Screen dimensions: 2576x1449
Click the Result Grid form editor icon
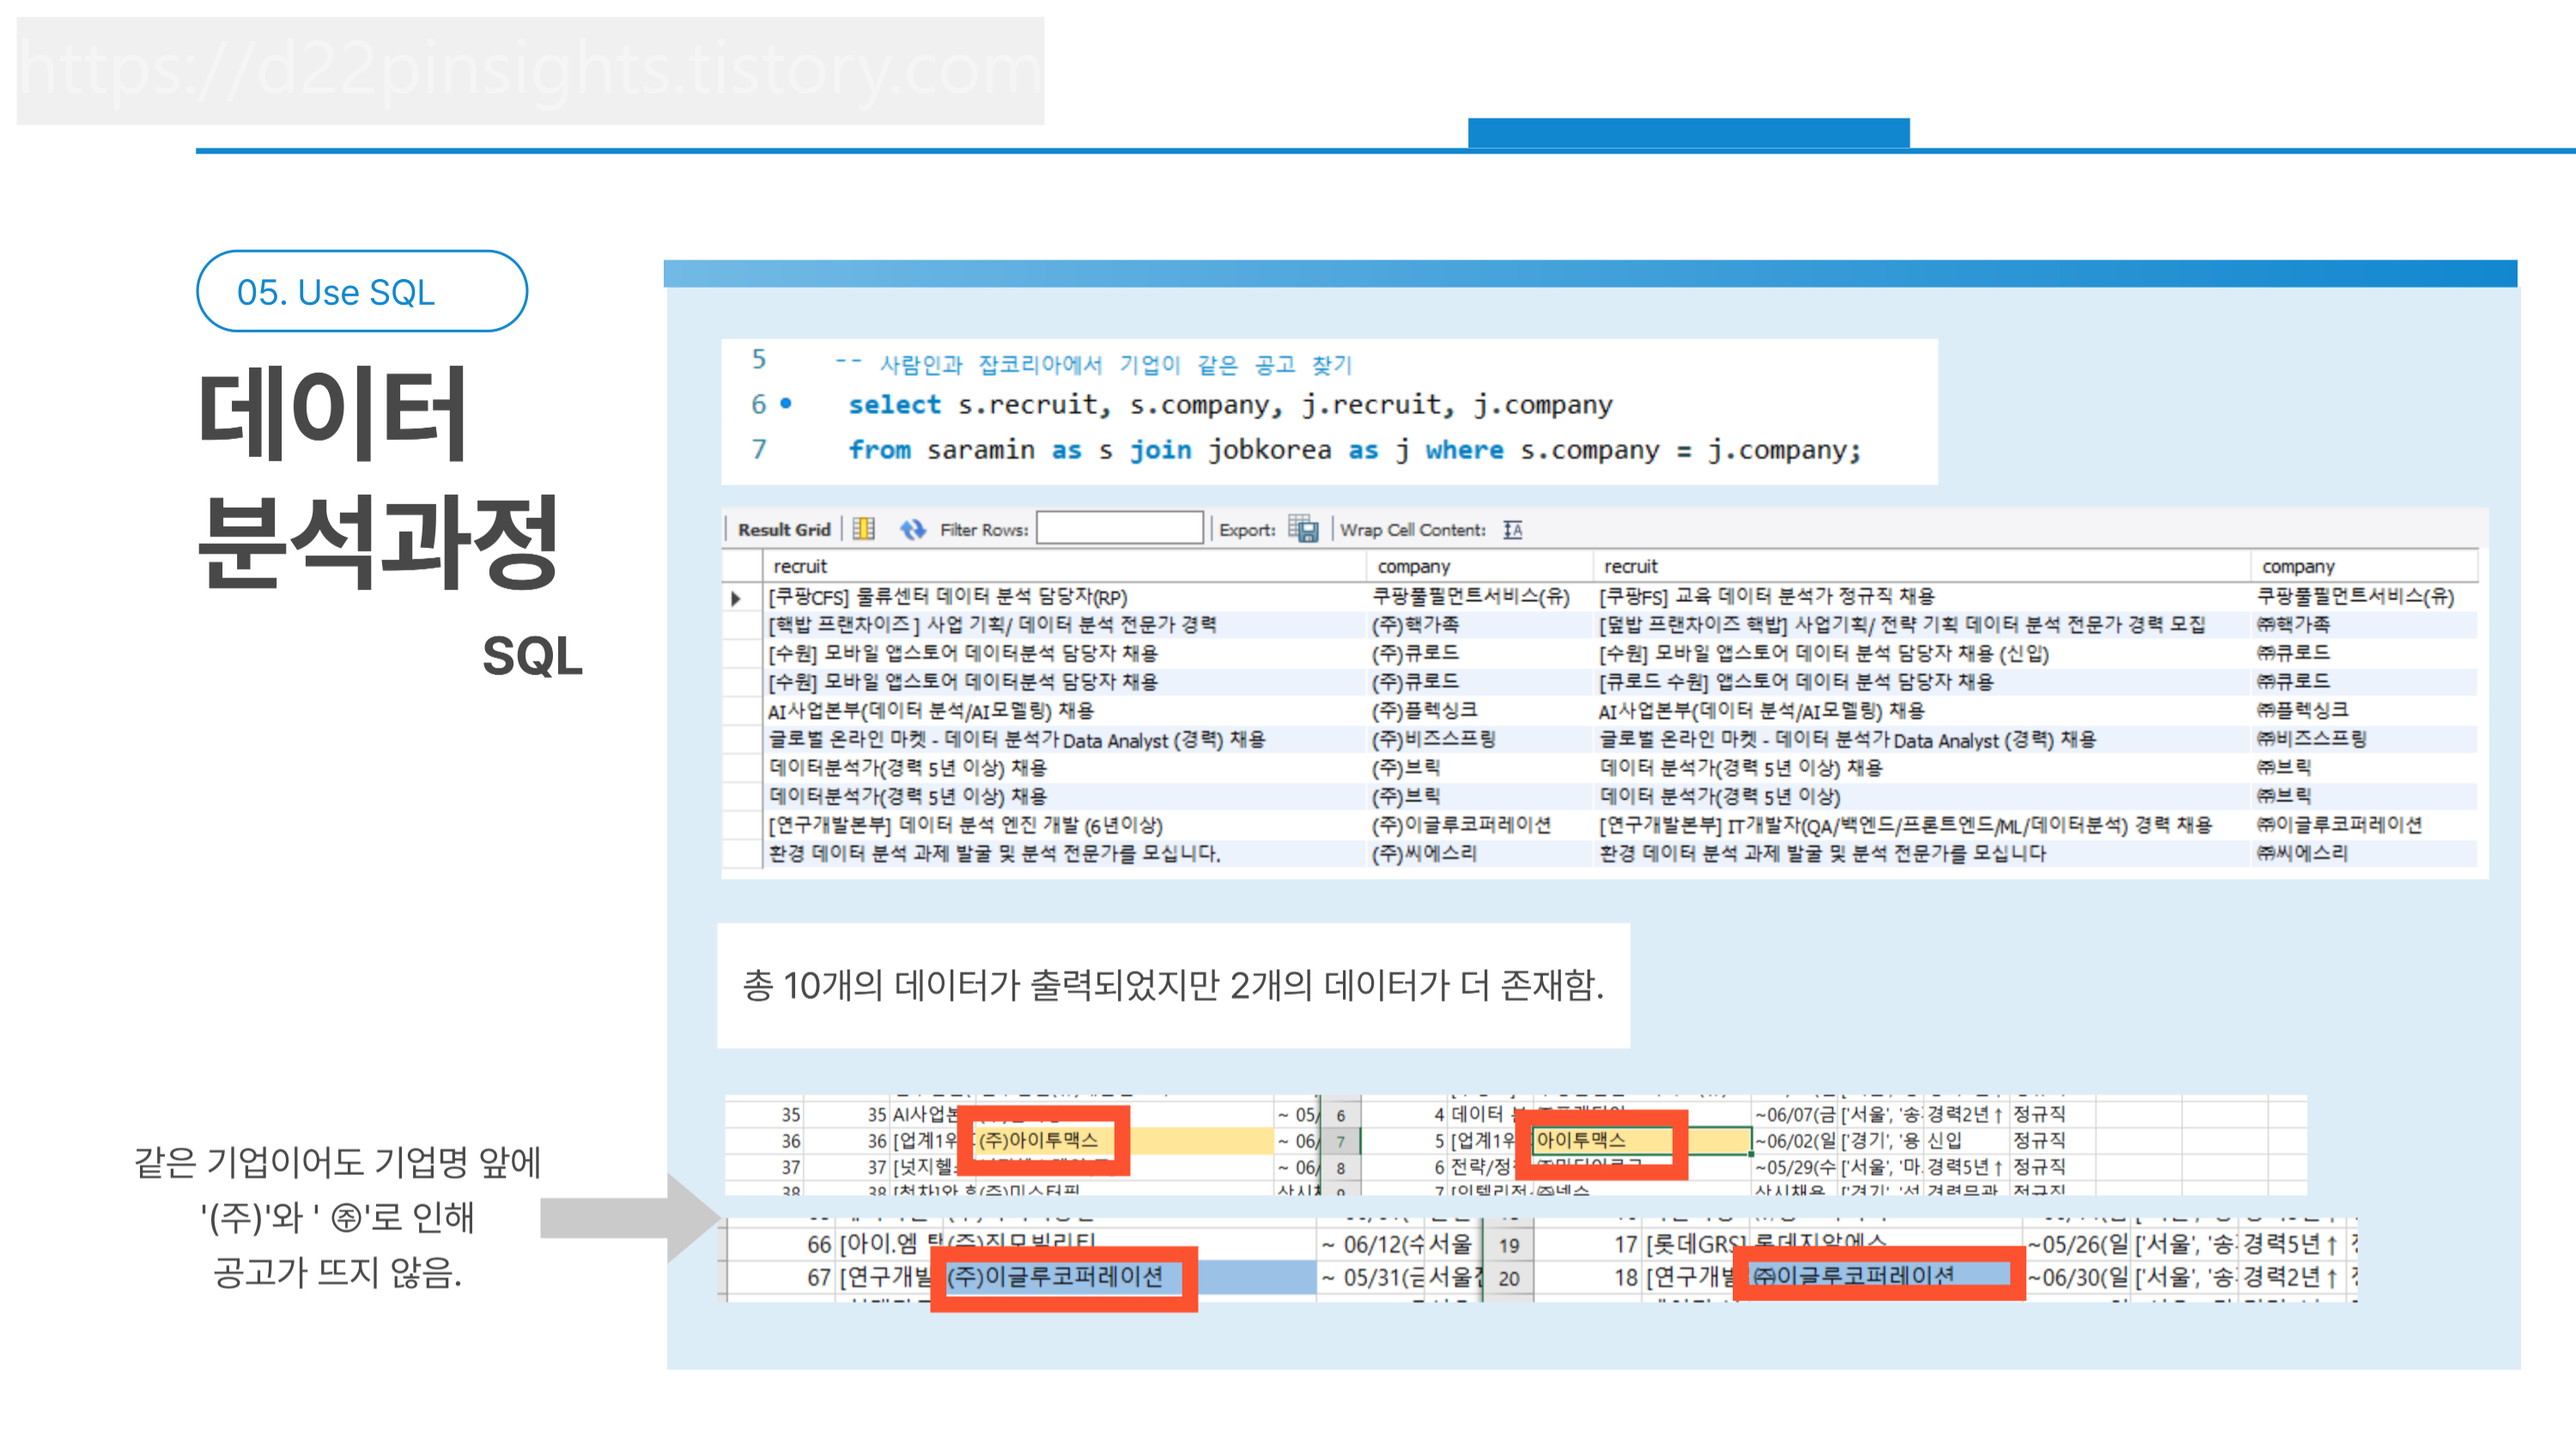(864, 529)
